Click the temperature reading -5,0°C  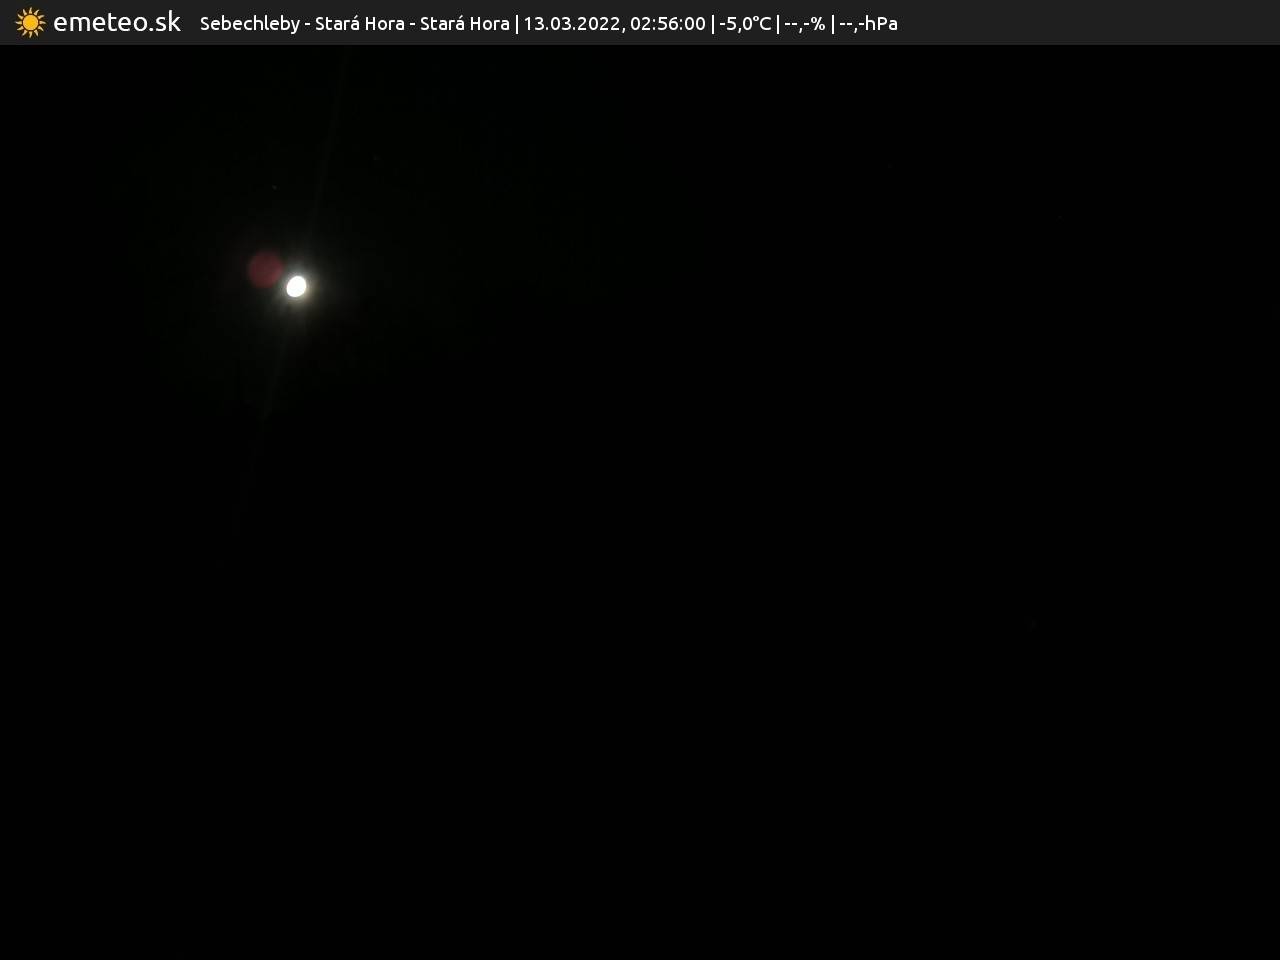click(745, 23)
